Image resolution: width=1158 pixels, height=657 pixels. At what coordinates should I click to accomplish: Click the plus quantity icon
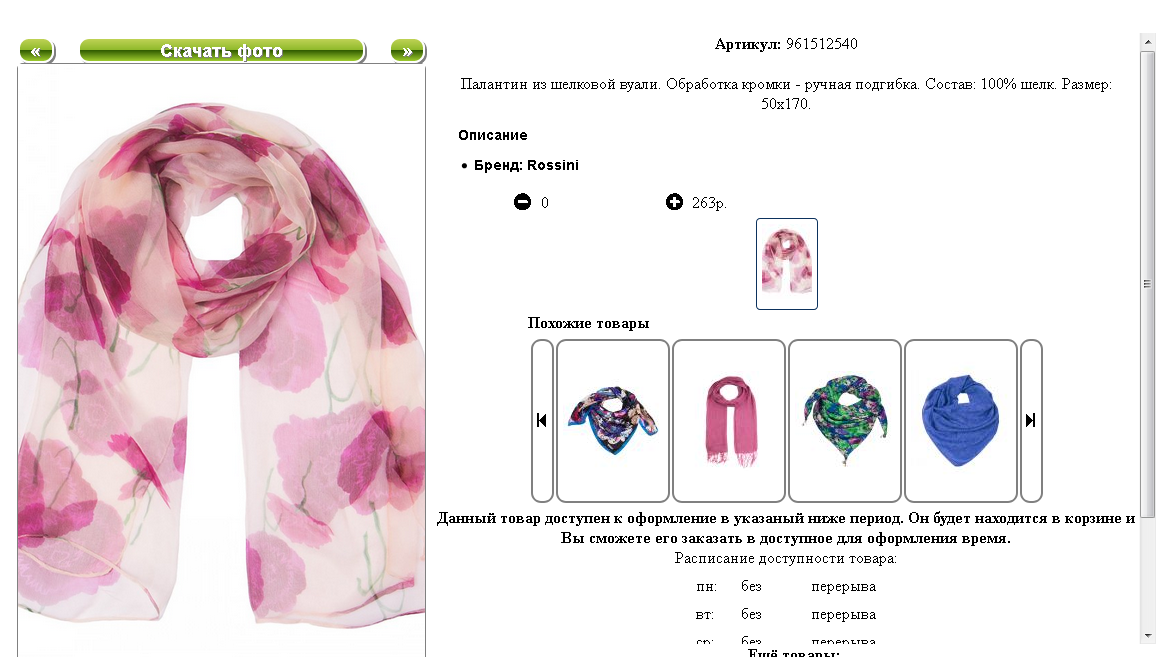pos(674,202)
